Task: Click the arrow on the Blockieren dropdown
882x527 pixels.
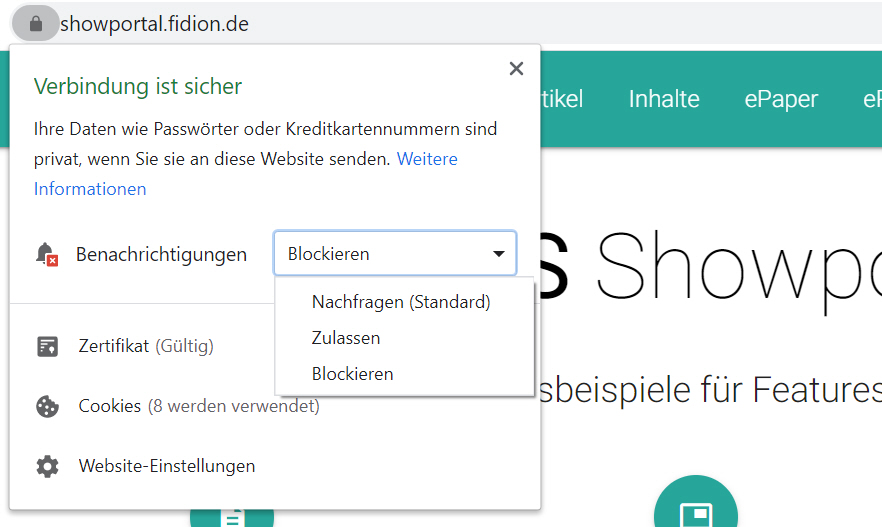Action: pos(499,254)
